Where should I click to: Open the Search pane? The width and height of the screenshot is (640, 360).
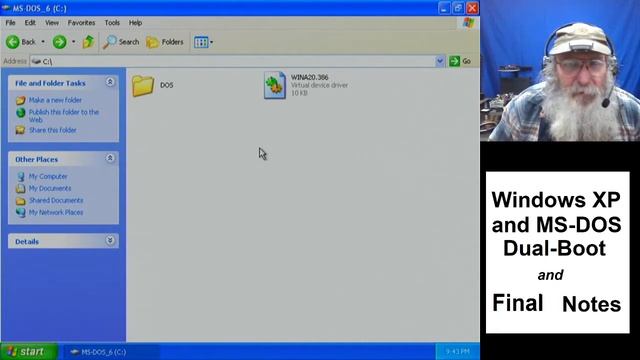tap(121, 42)
